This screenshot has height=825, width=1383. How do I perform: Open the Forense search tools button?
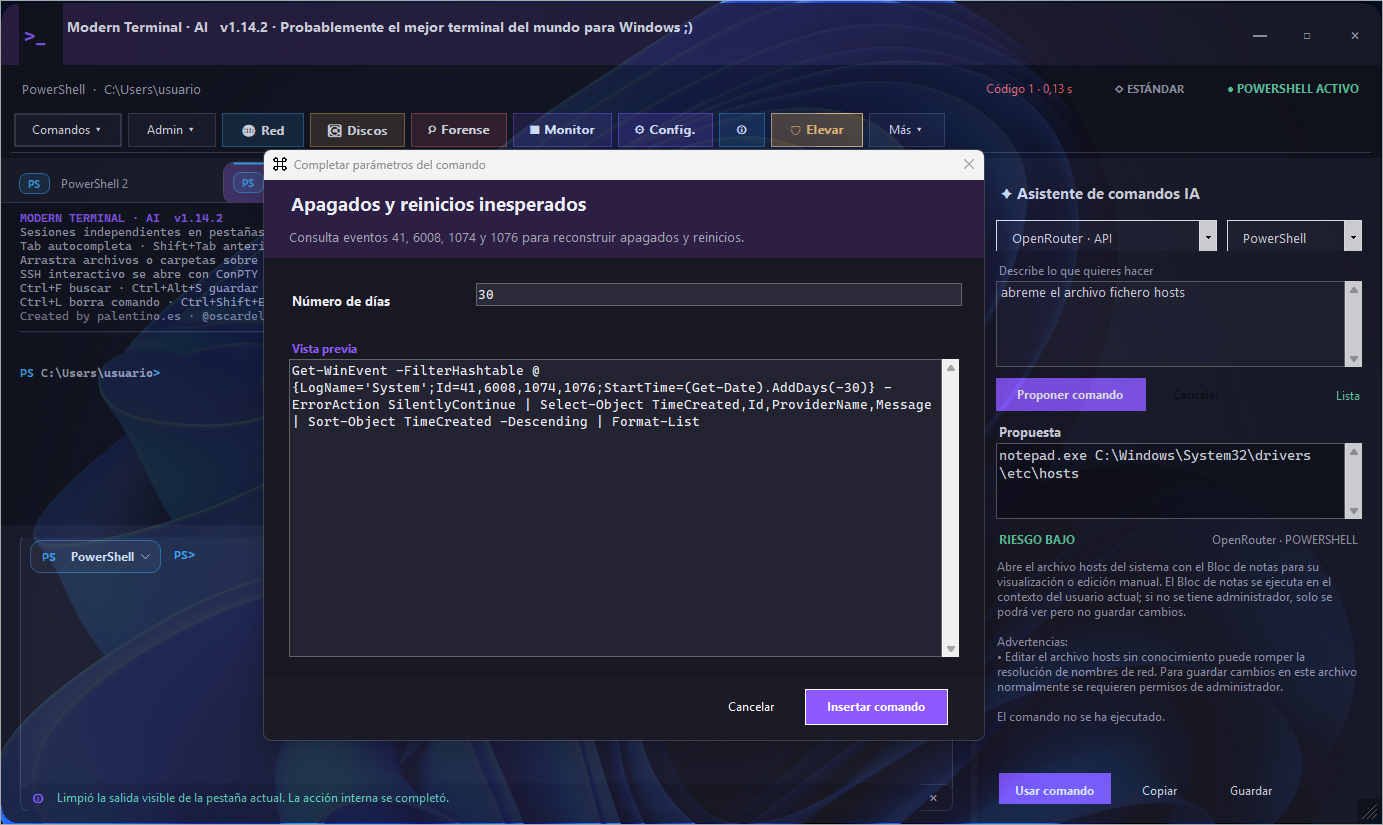pyautogui.click(x=458, y=130)
